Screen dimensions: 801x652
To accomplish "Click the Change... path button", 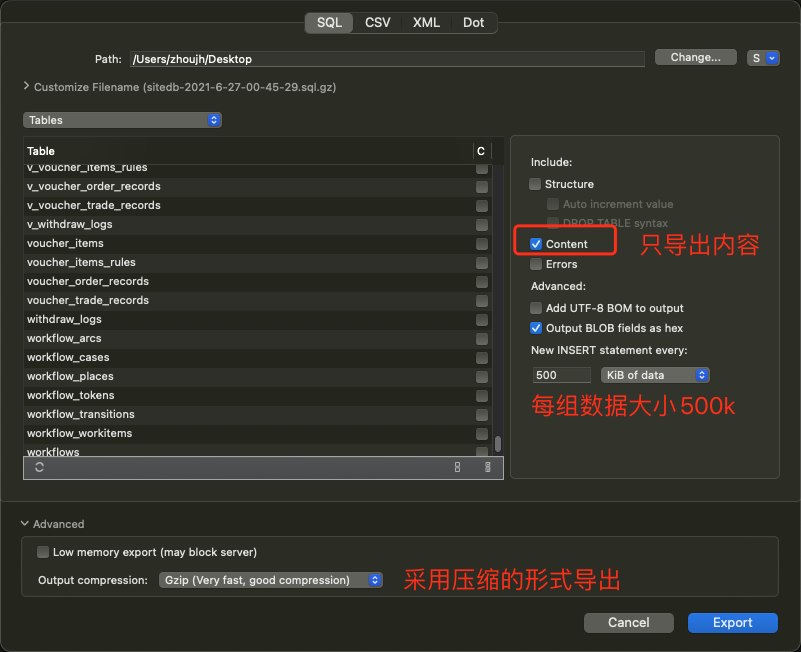I will click(x=695, y=57).
